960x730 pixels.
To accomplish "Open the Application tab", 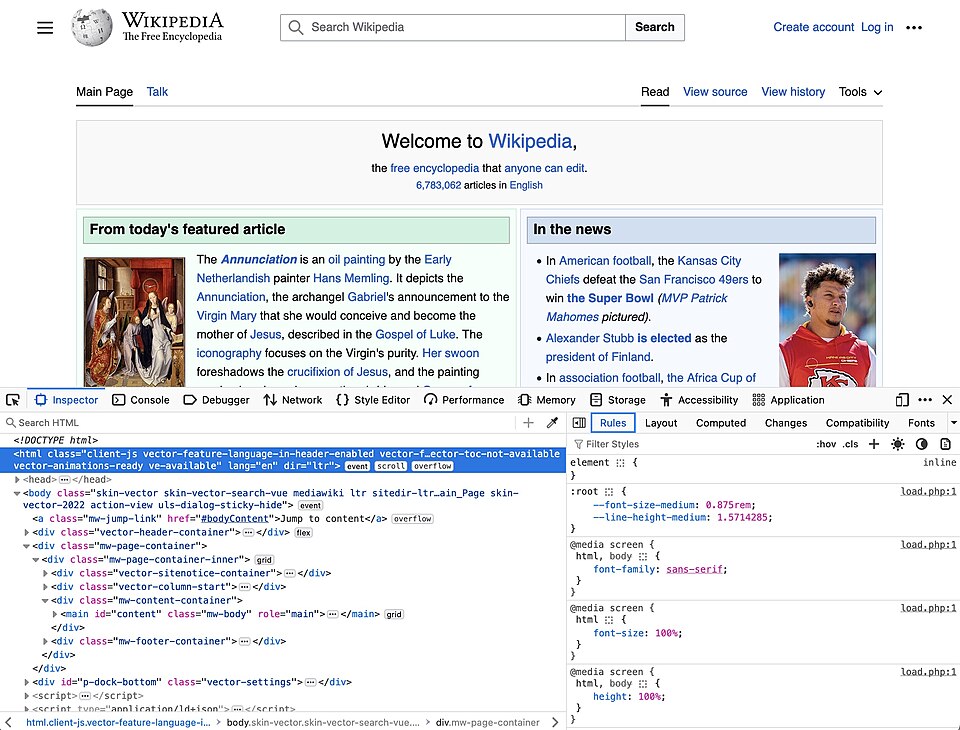I will click(788, 400).
